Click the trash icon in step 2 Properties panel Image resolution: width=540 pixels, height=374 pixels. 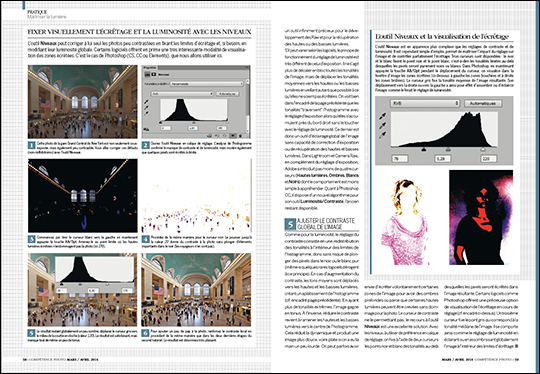pyautogui.click(x=240, y=136)
